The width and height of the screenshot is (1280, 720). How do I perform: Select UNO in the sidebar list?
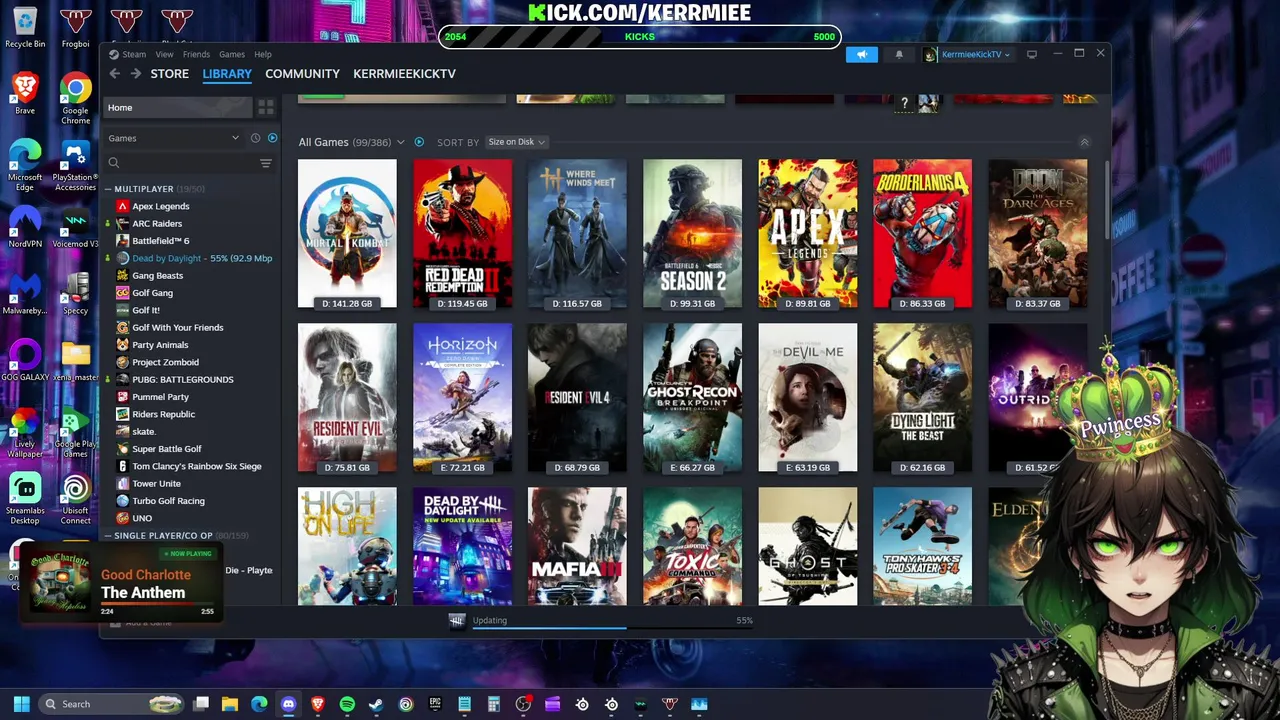point(141,518)
